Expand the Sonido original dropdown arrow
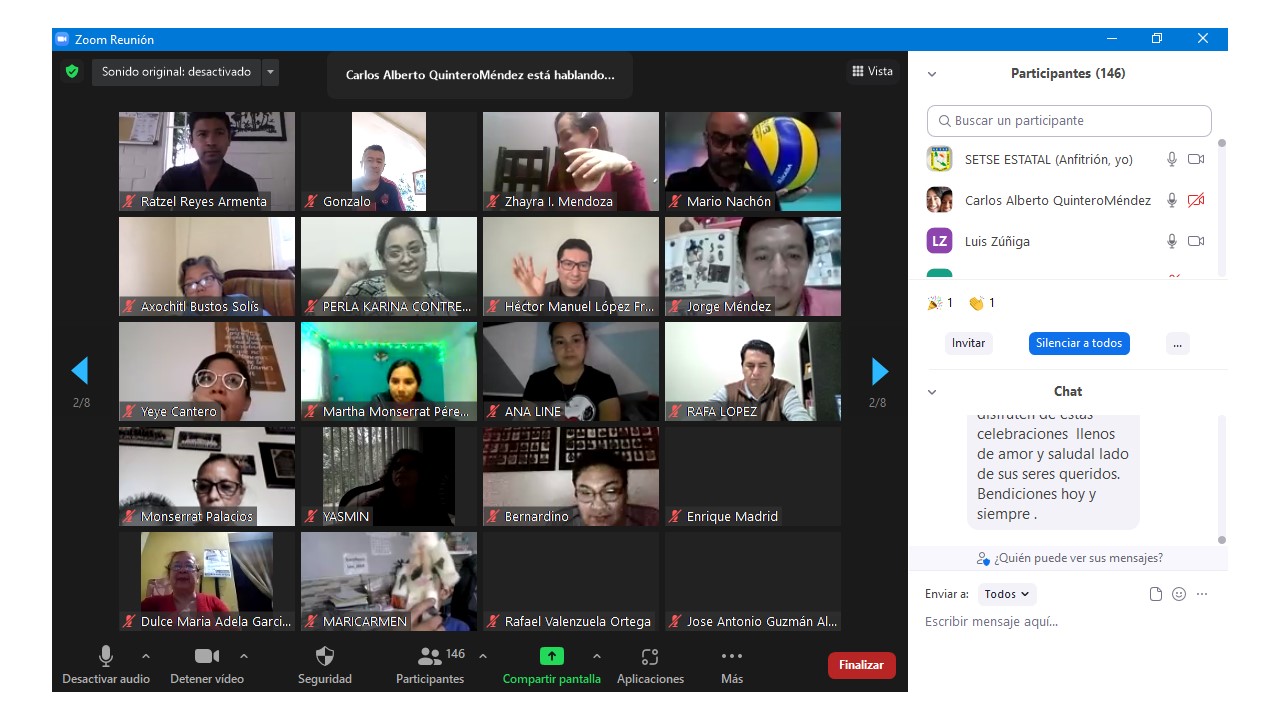 (270, 72)
